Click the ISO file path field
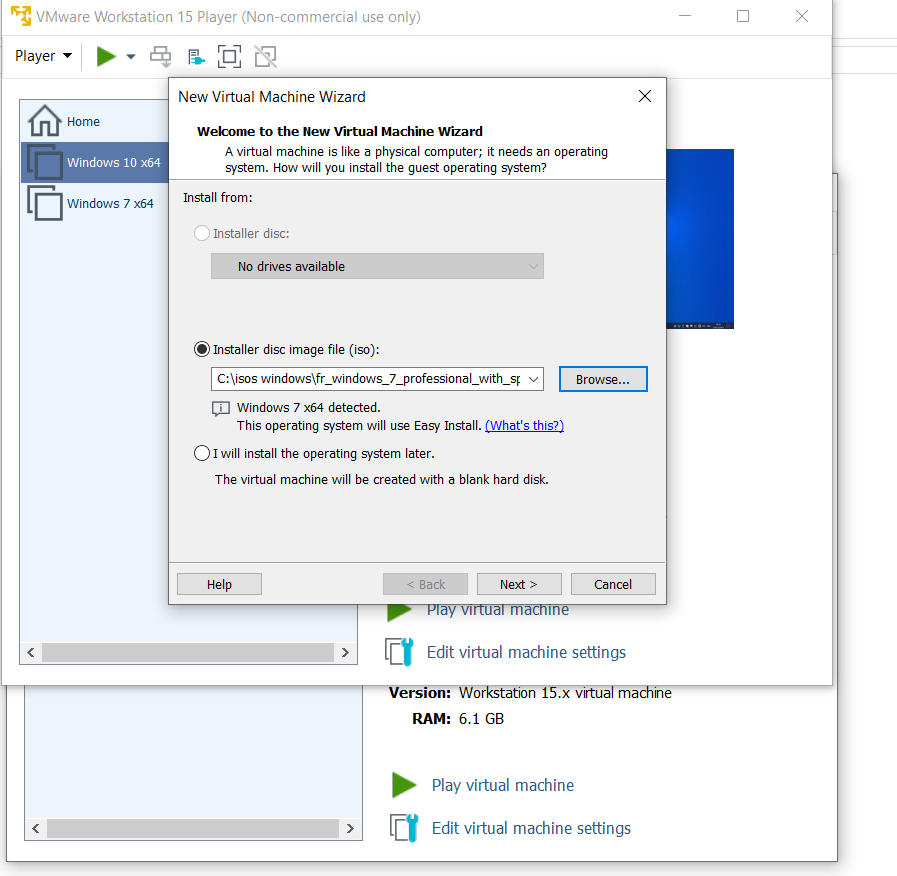The width and height of the screenshot is (897, 876). (368, 379)
